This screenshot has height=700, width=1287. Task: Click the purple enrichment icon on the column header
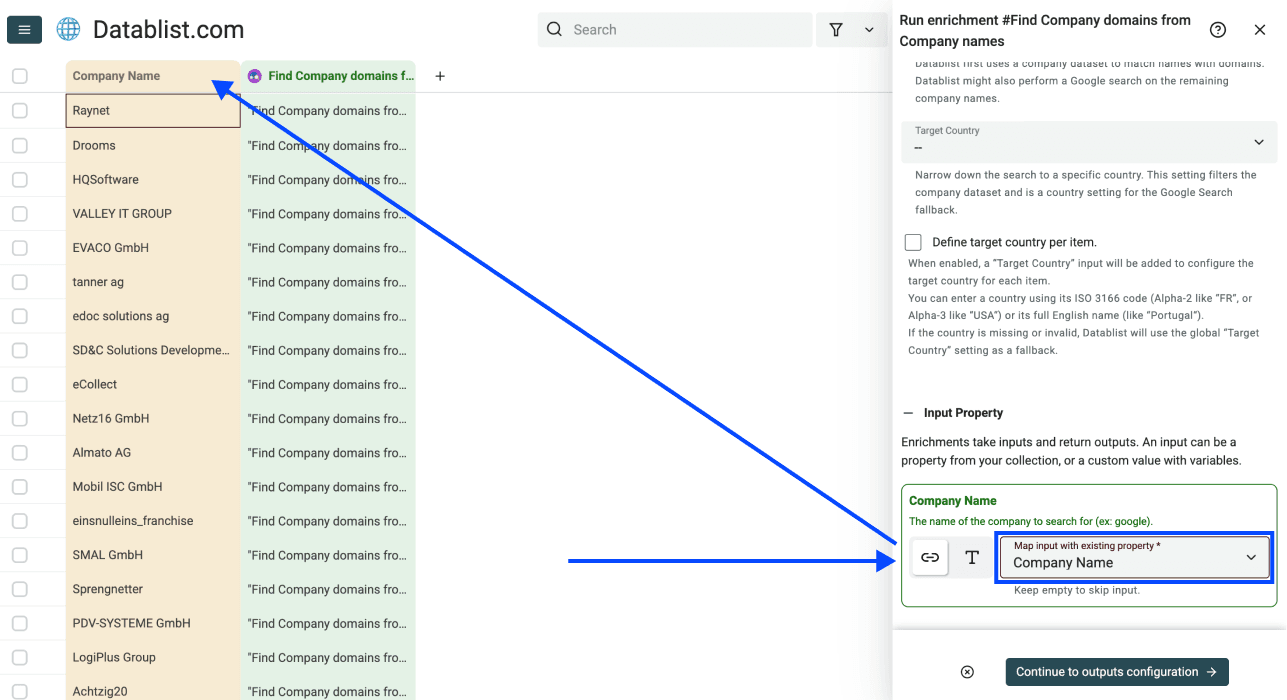(x=254, y=75)
